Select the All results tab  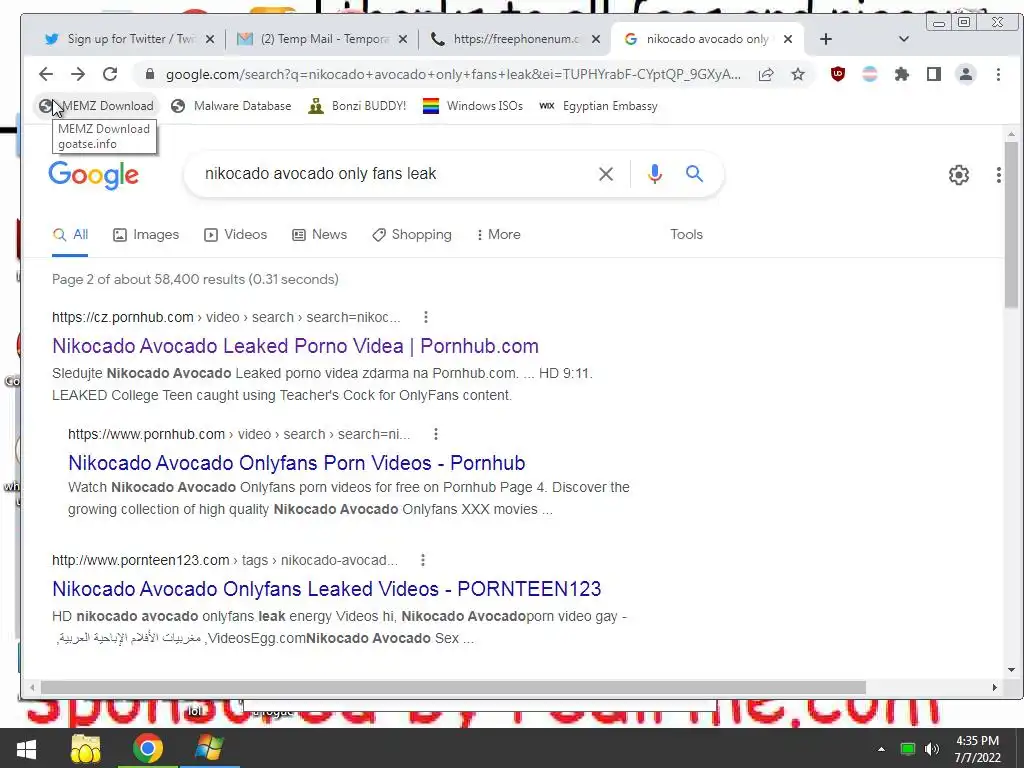[x=71, y=234]
